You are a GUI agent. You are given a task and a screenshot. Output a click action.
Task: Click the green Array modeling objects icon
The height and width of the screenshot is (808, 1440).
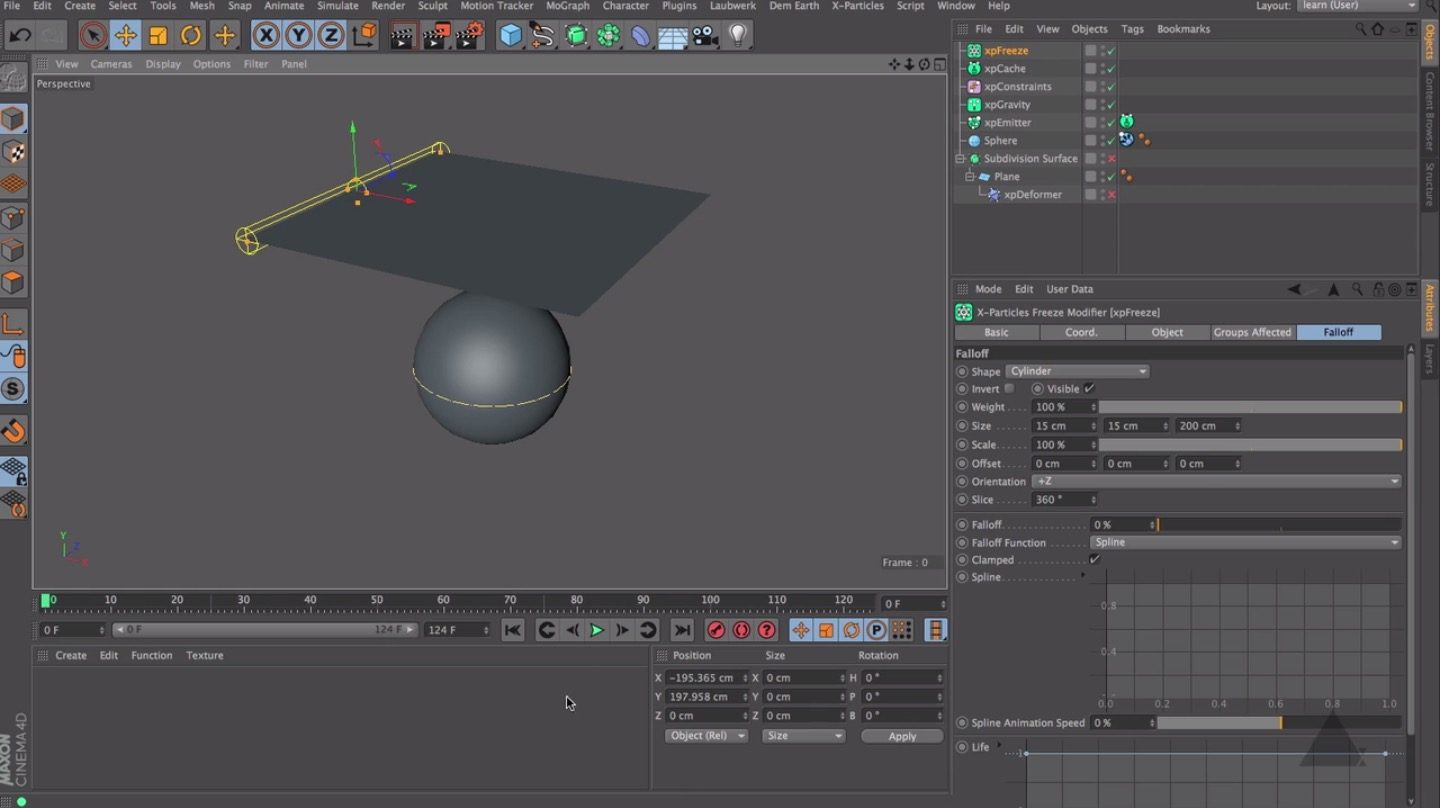(x=608, y=36)
